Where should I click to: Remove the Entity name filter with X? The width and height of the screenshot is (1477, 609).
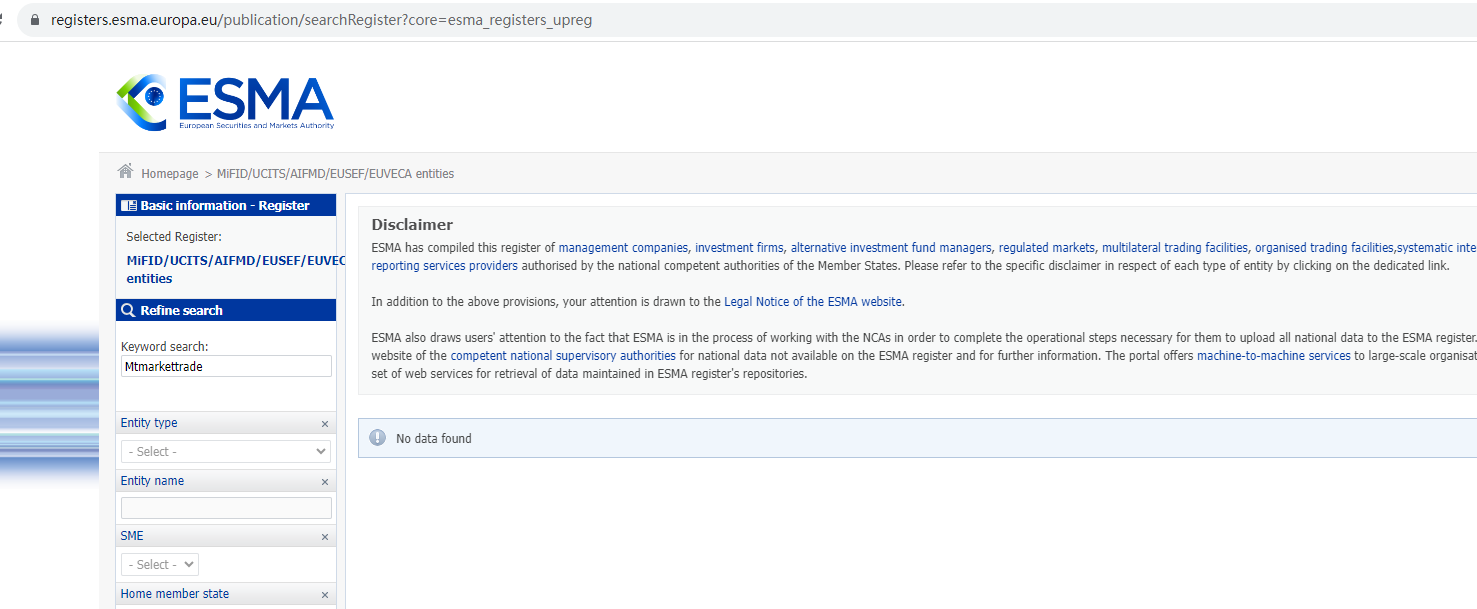(324, 482)
